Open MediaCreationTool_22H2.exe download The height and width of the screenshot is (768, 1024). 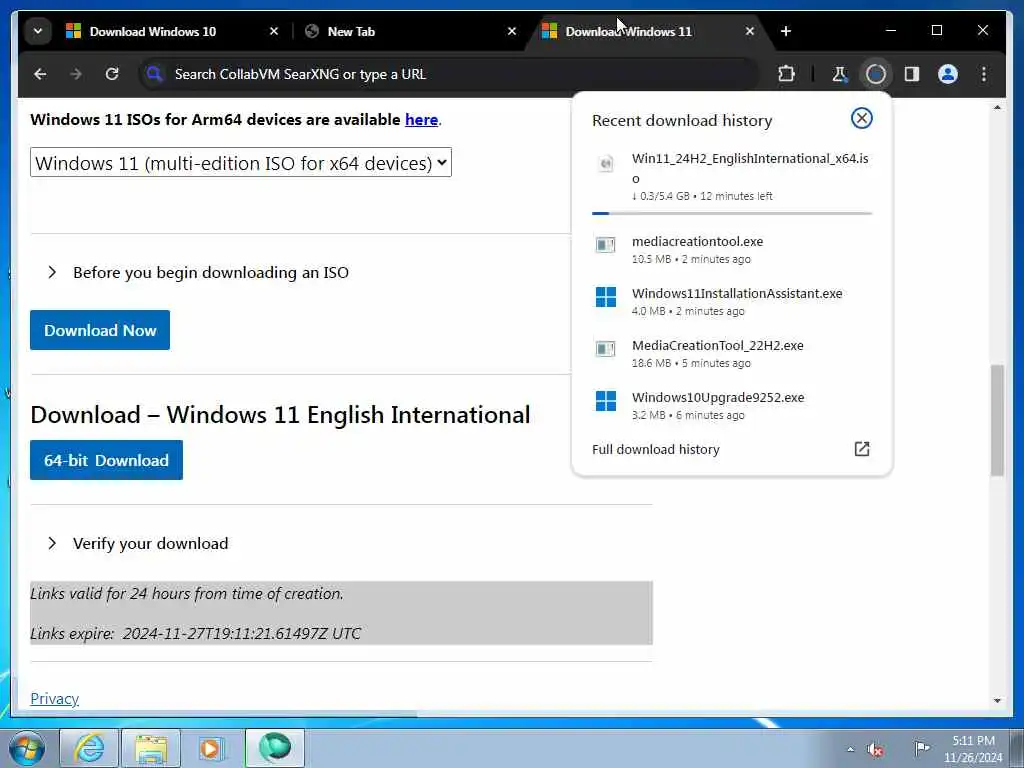(x=731, y=353)
